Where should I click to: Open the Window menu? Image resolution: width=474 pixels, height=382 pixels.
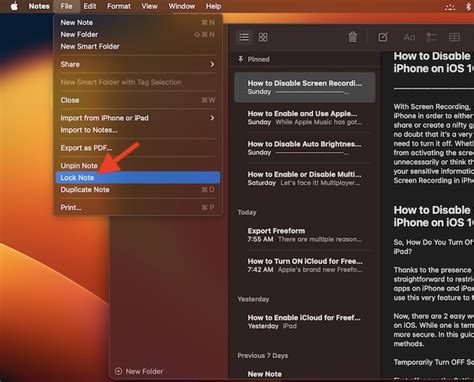pyautogui.click(x=182, y=6)
